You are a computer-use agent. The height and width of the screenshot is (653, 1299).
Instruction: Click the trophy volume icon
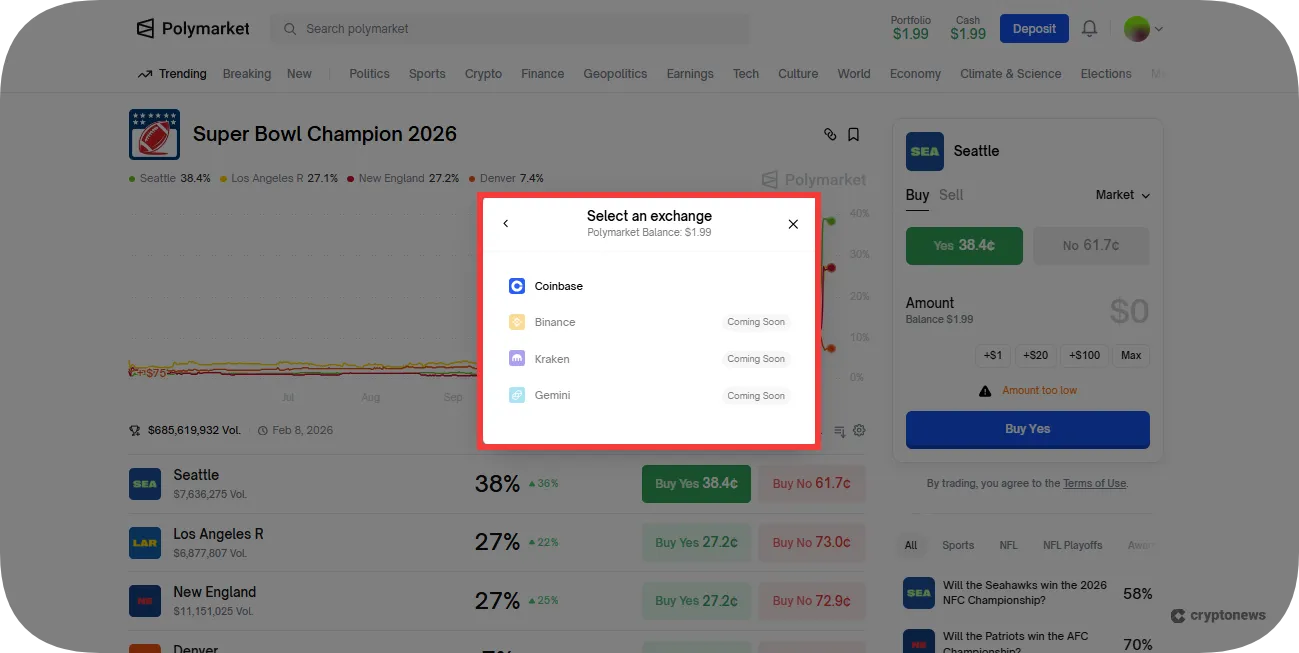click(134, 430)
